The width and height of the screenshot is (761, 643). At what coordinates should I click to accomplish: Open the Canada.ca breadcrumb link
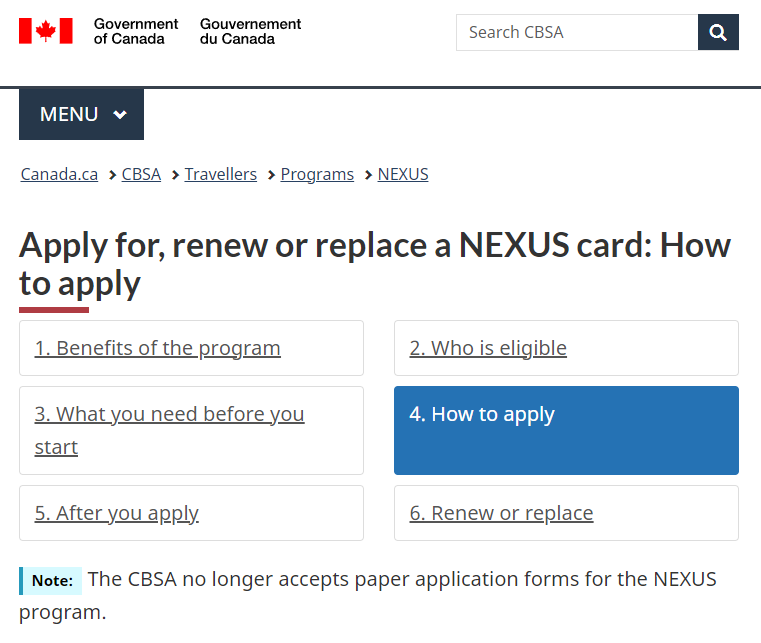(59, 174)
